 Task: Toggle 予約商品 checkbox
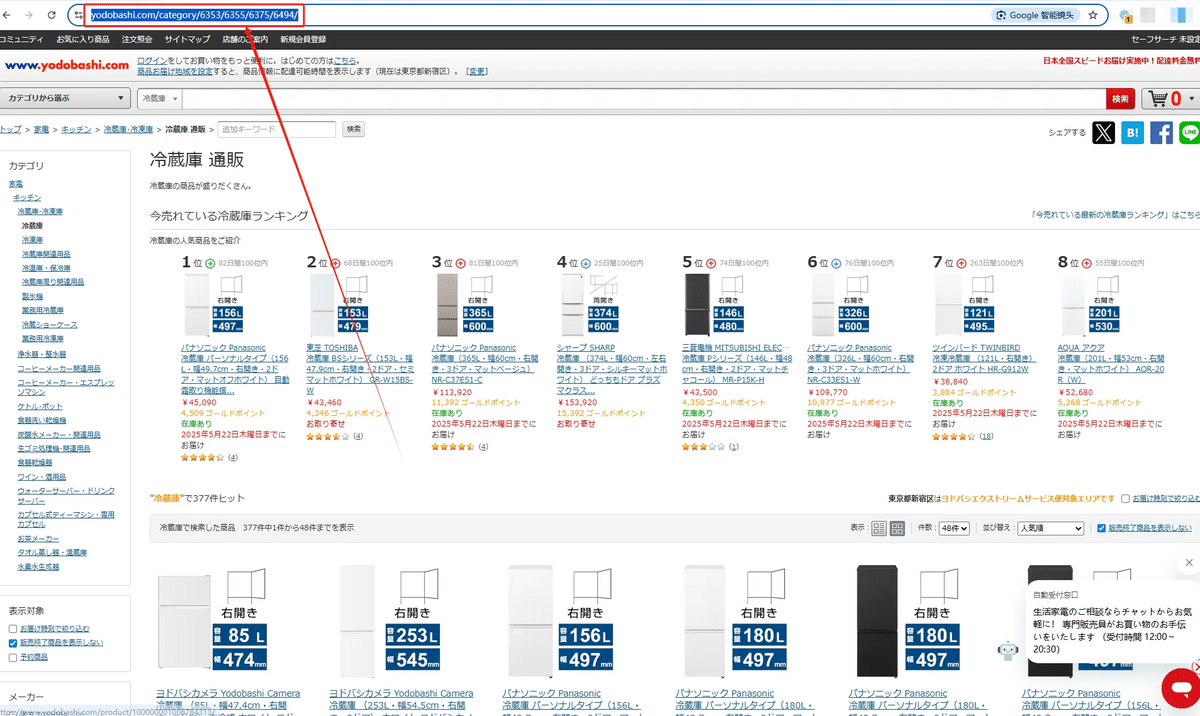[x=12, y=657]
